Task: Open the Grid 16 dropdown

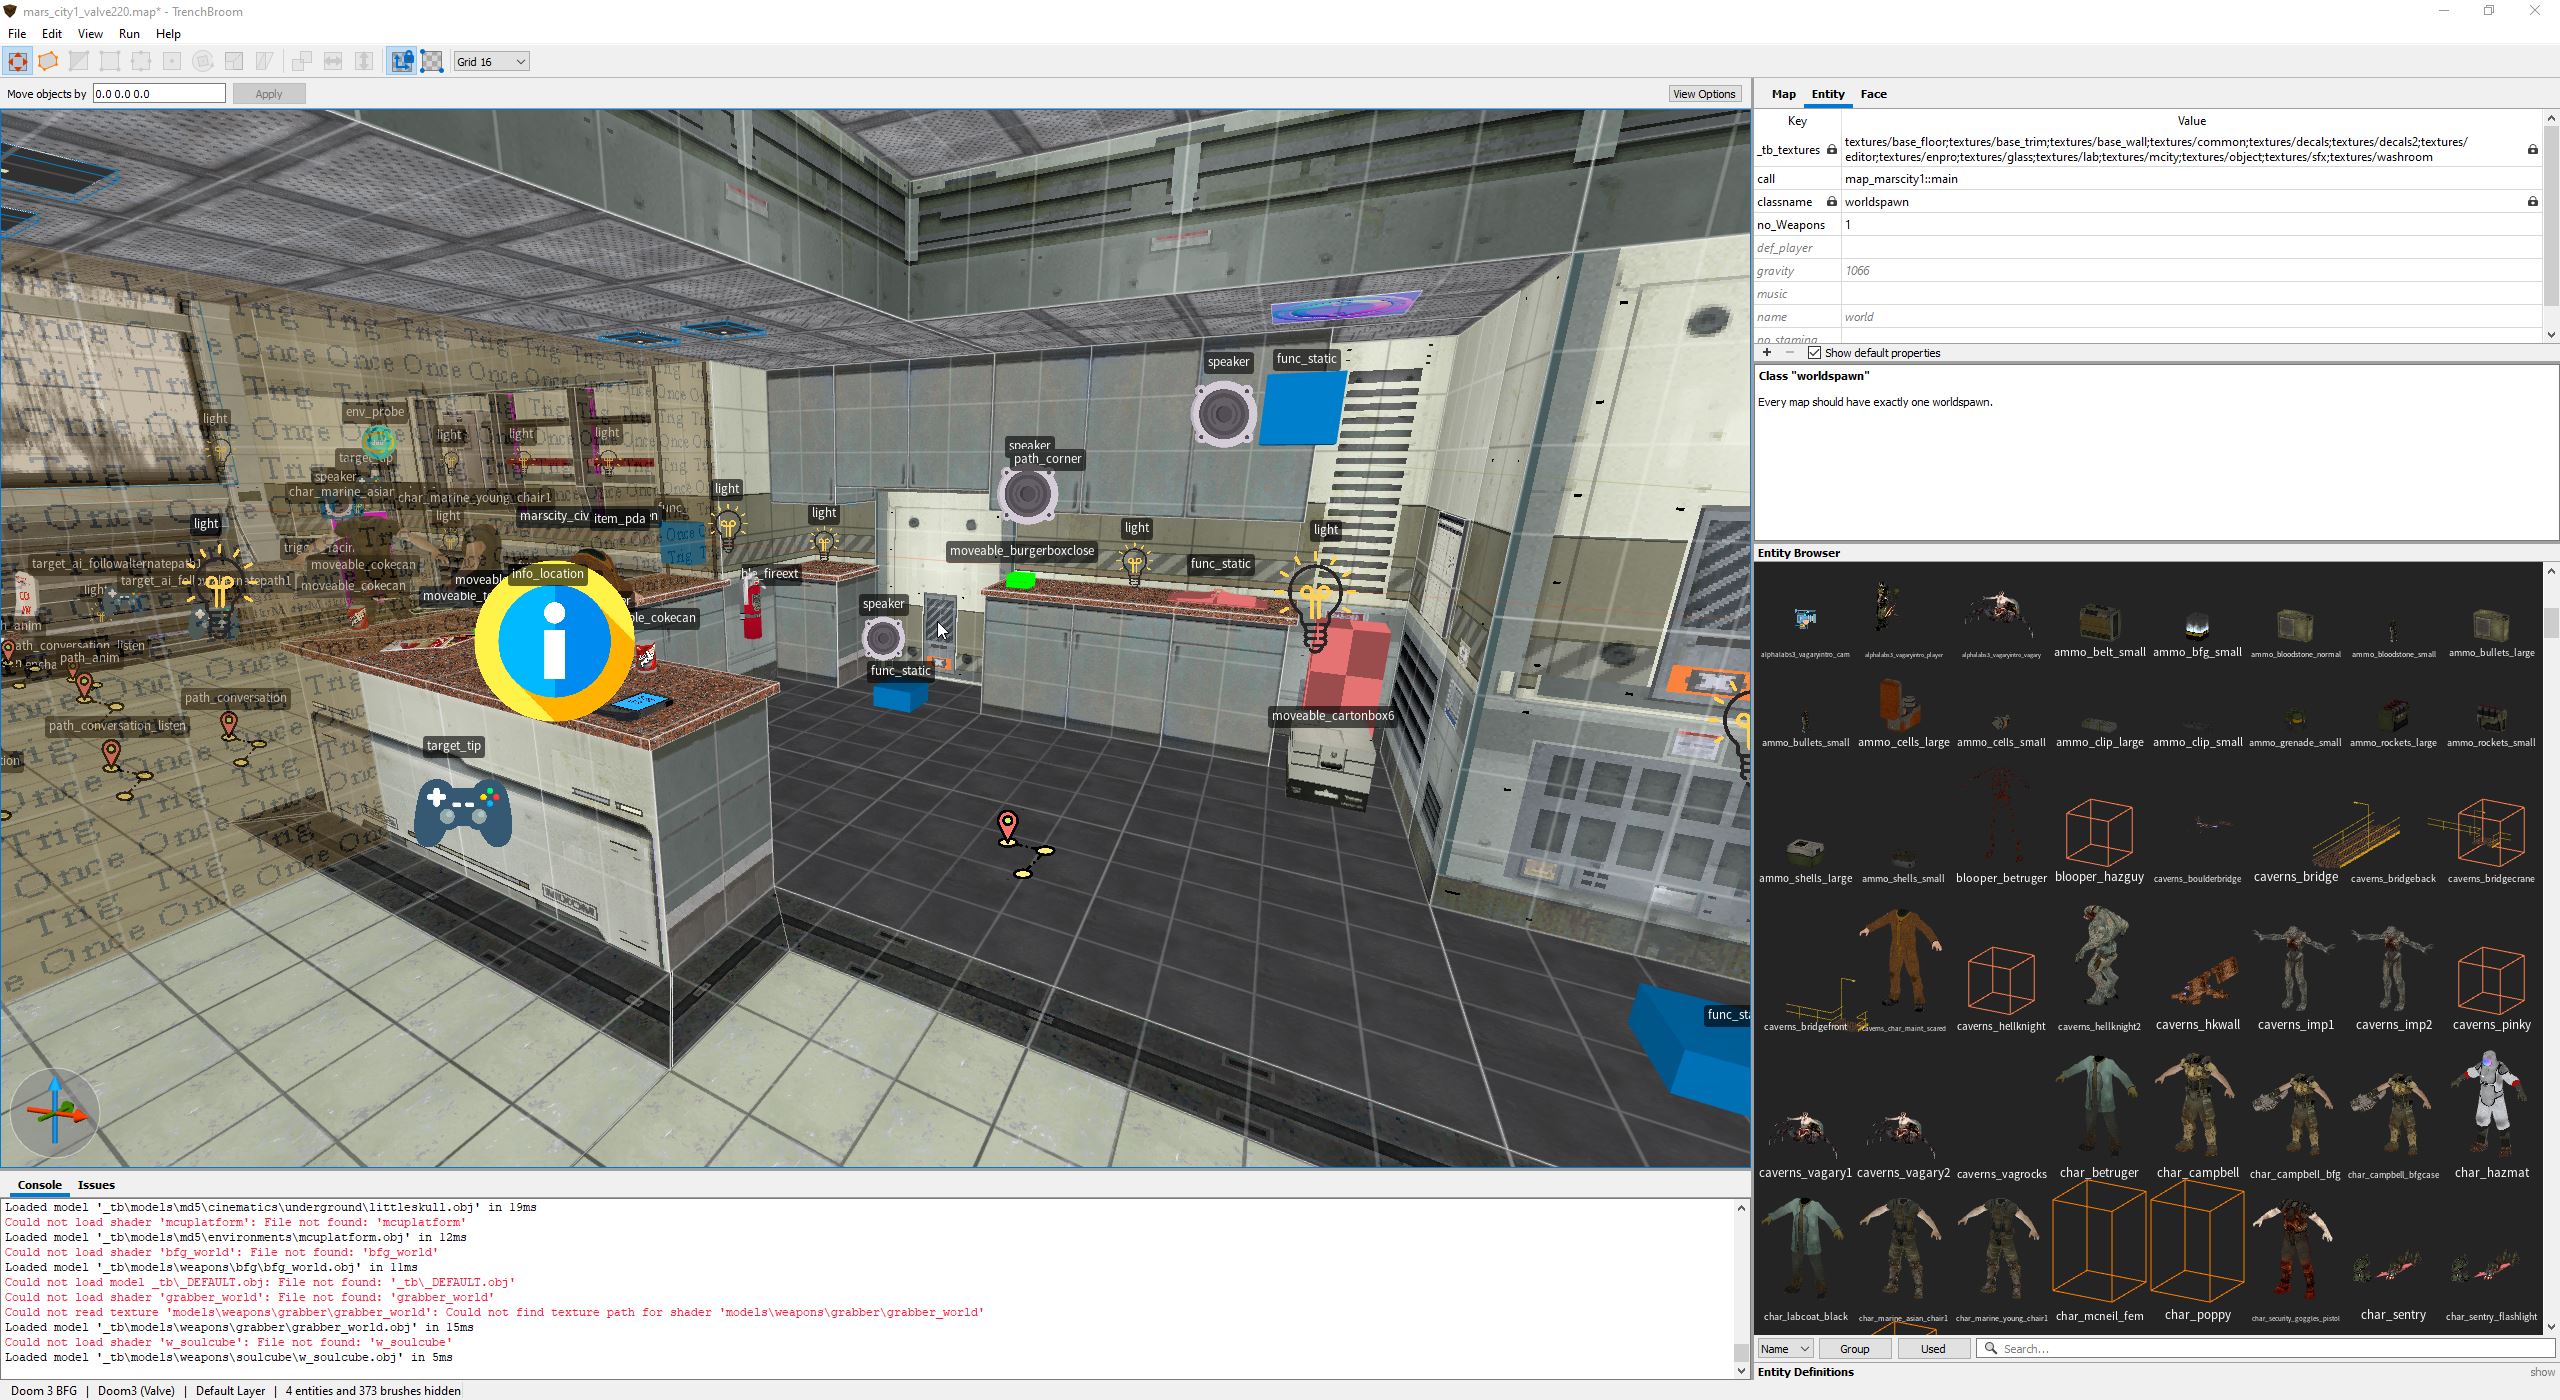Action: 490,62
